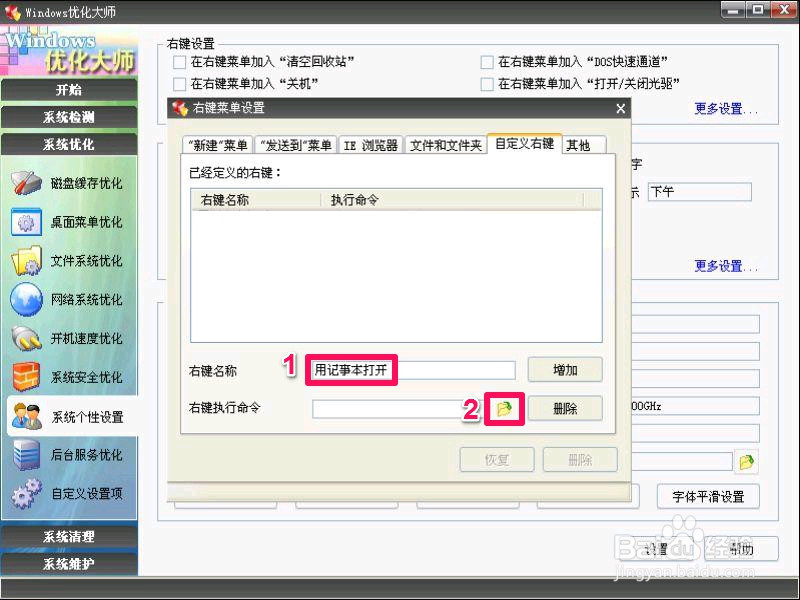
Task: Click the disabled 删除 button at dialog bottom
Action: pyautogui.click(x=580, y=460)
